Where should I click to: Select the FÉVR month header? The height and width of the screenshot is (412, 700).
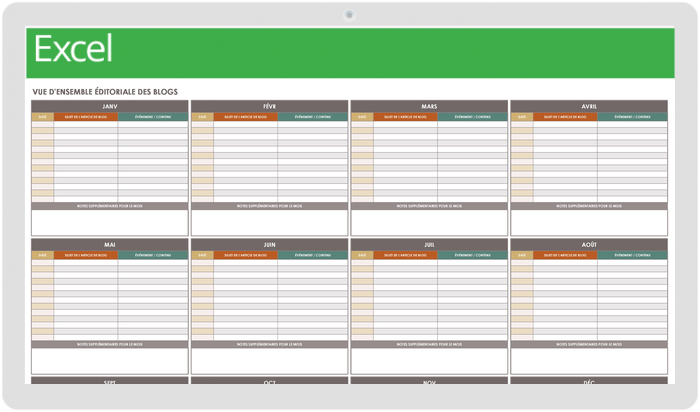(270, 106)
